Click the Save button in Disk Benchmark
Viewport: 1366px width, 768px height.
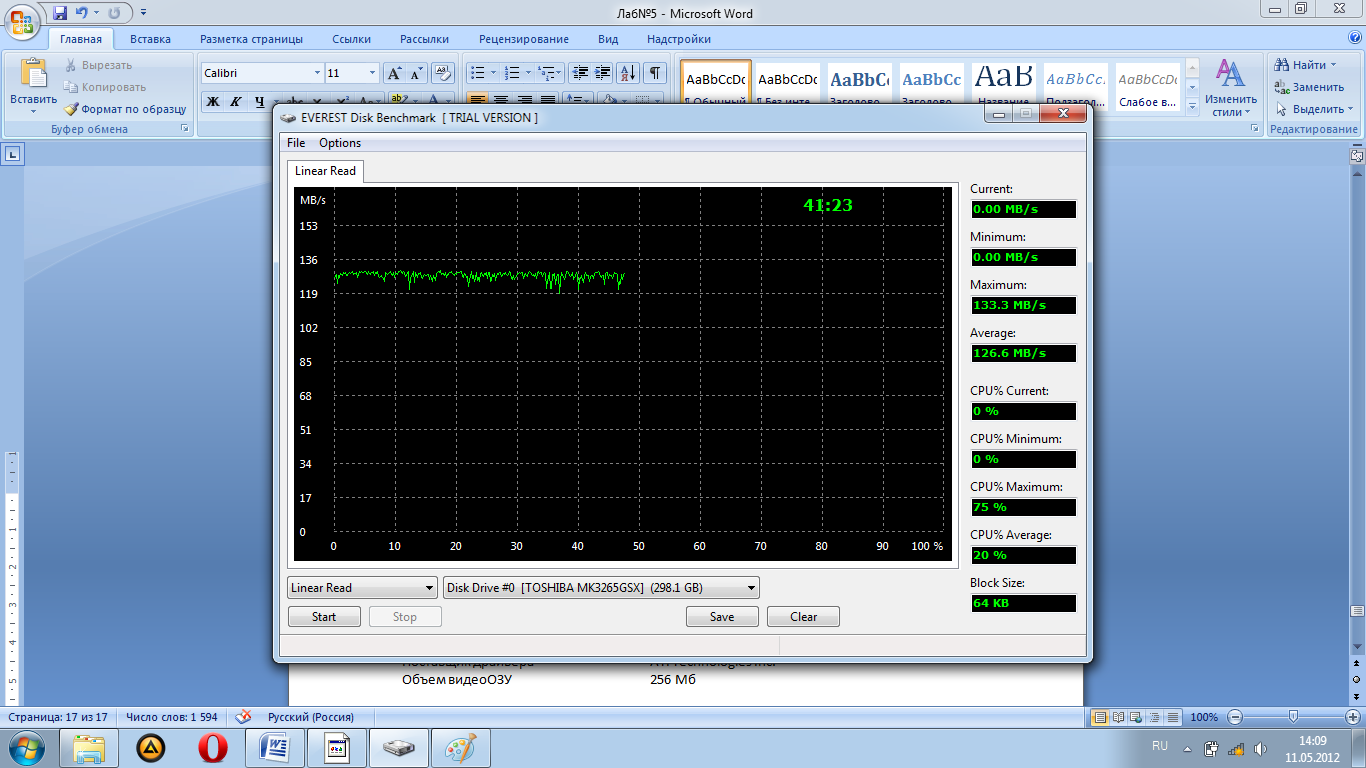point(722,617)
